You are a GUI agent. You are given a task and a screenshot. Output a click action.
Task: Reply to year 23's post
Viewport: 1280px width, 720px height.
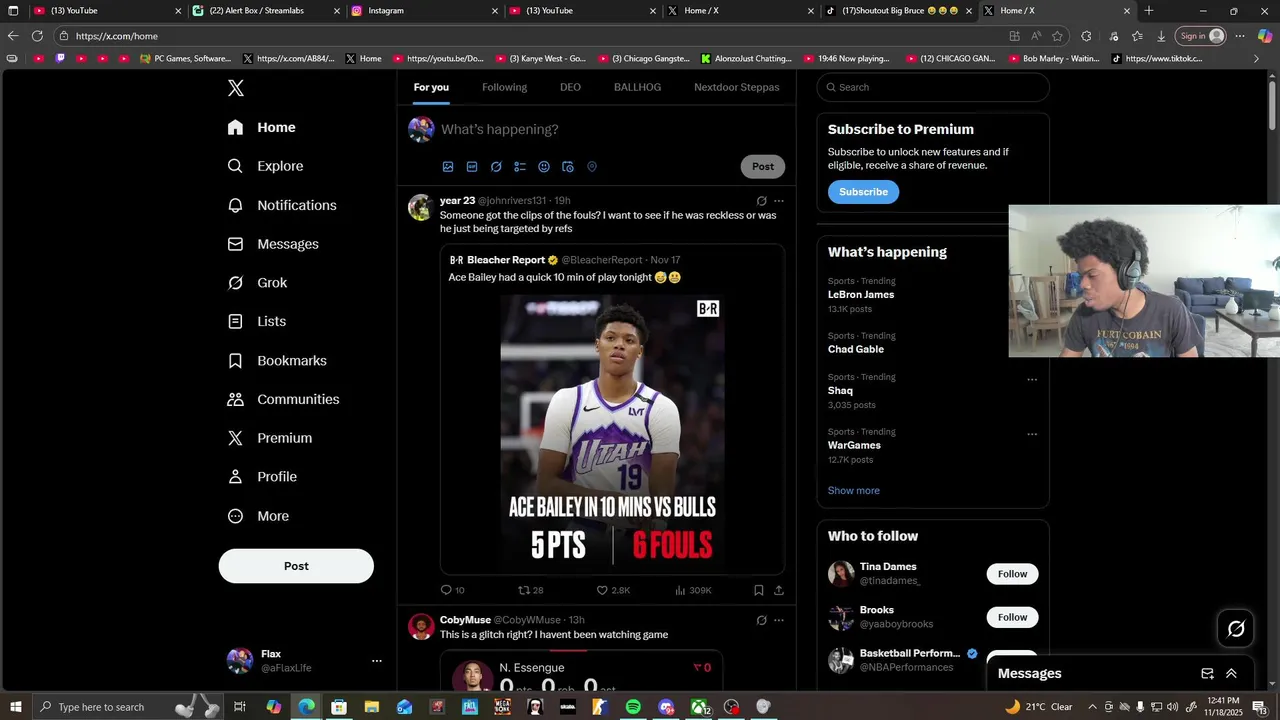[x=452, y=590]
